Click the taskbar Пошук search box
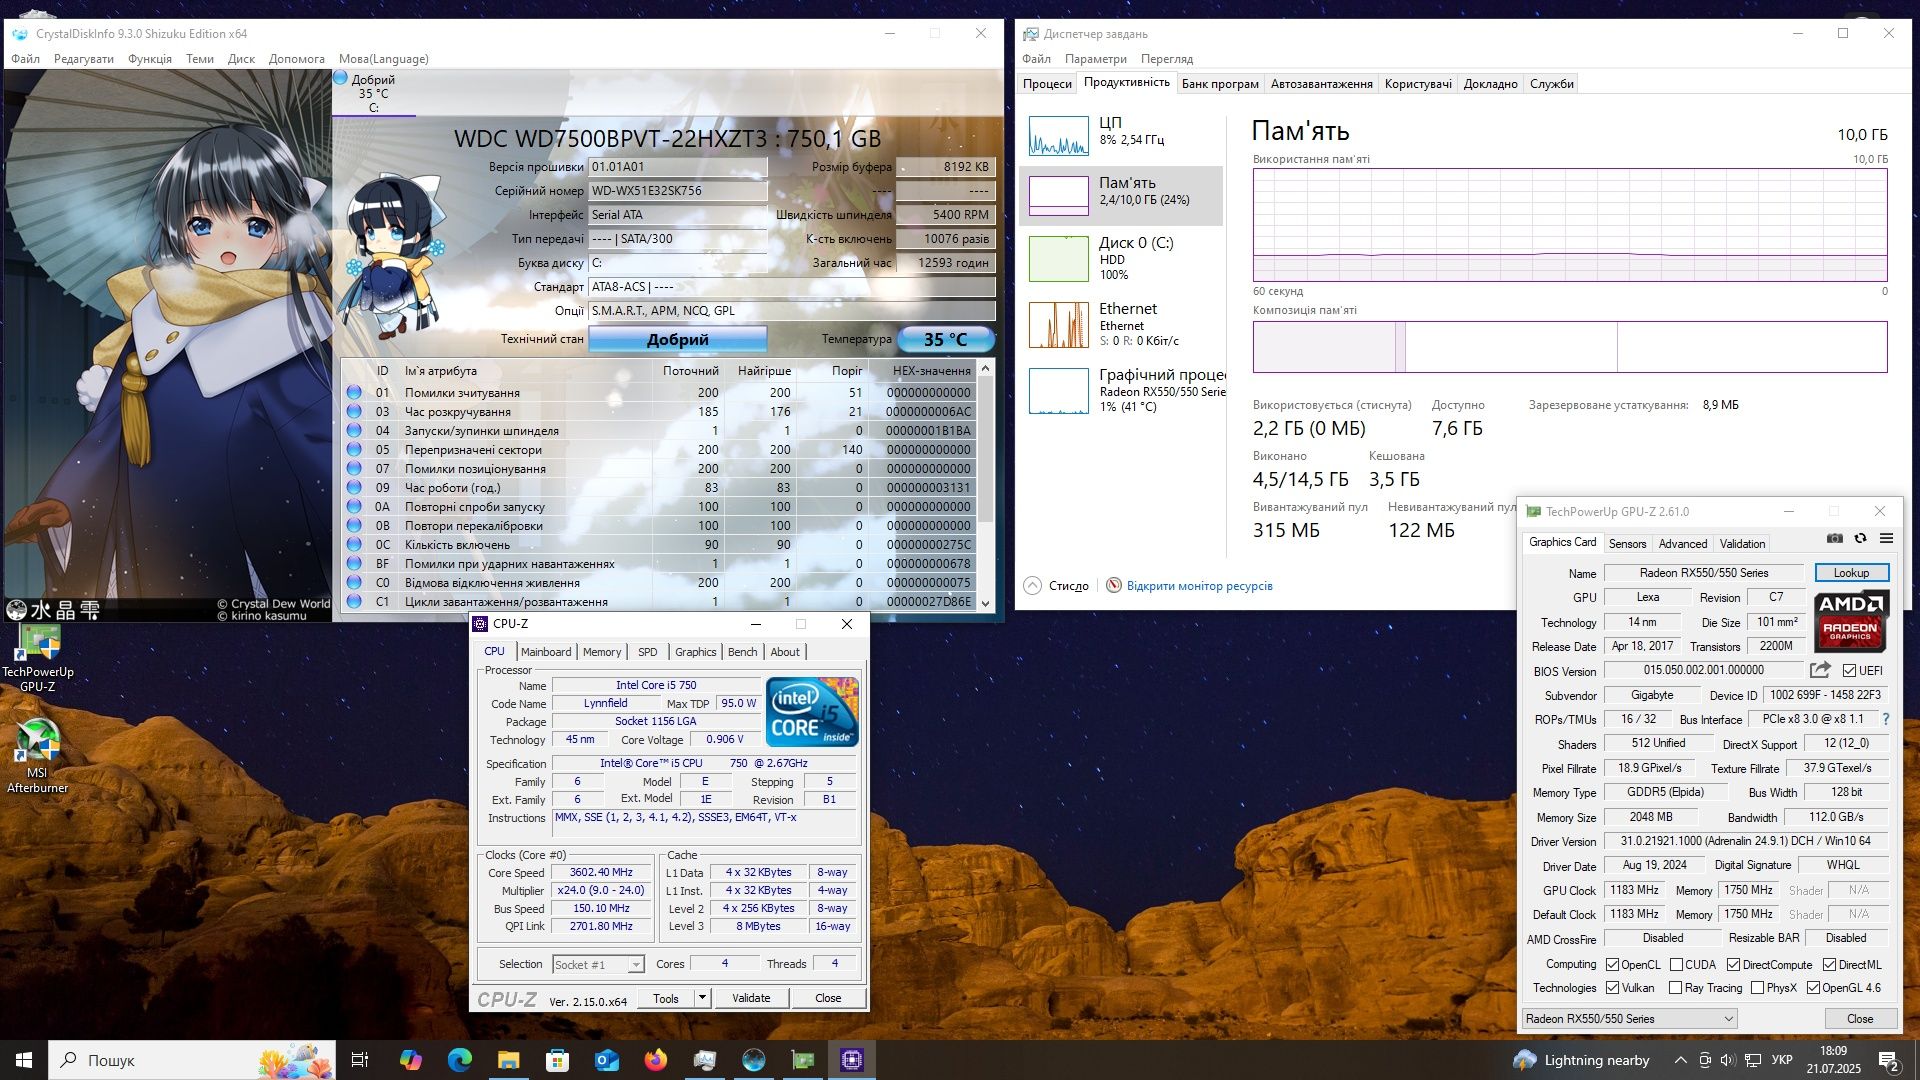1920x1080 pixels. (192, 1060)
